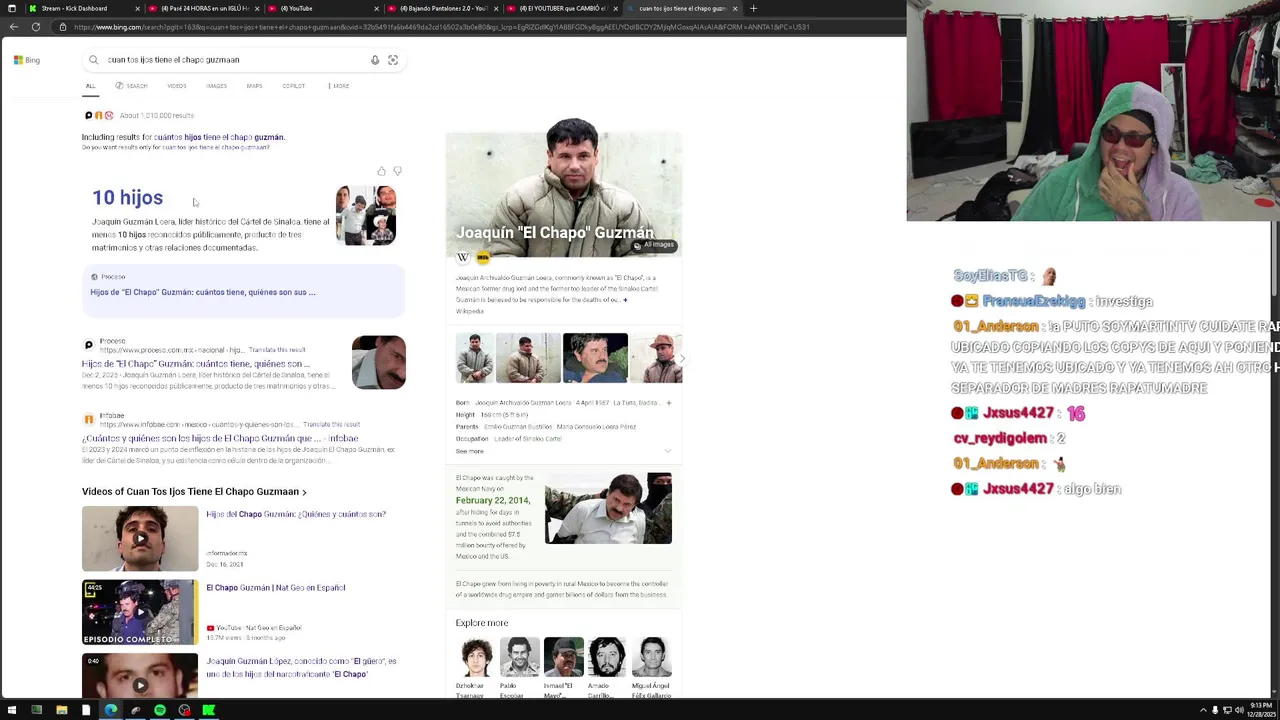The image size is (1280, 720).
Task: Play the Nat Geo en Español video thumbnail
Action: (x=140, y=612)
